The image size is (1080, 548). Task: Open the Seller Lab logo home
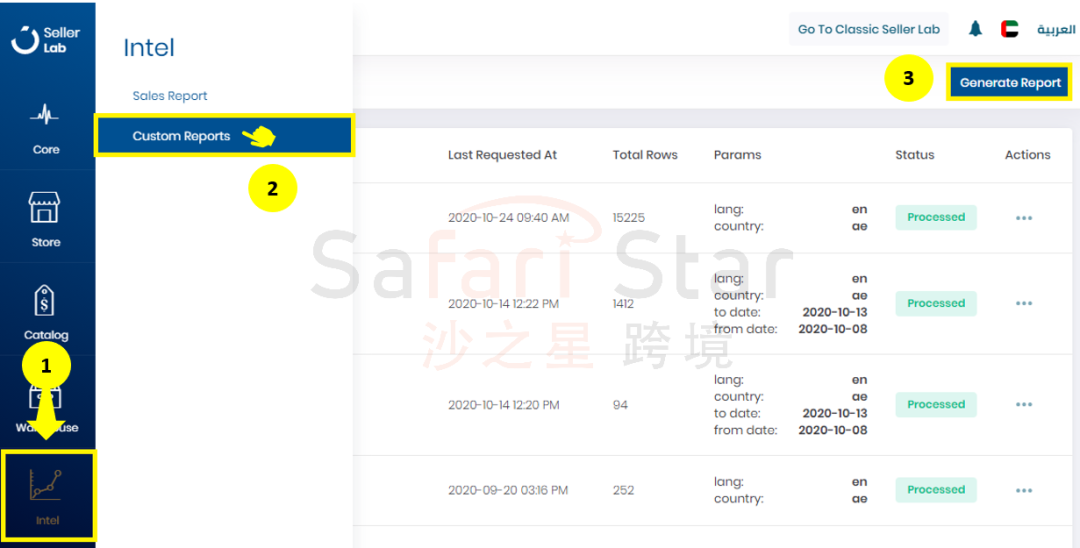(45, 40)
